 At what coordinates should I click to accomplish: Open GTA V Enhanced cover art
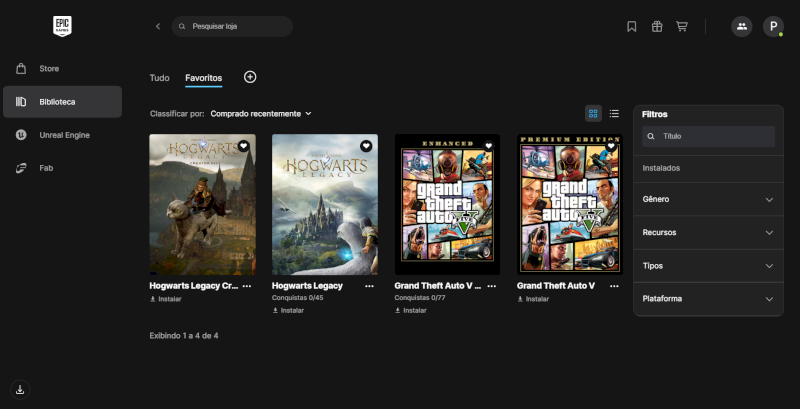447,204
